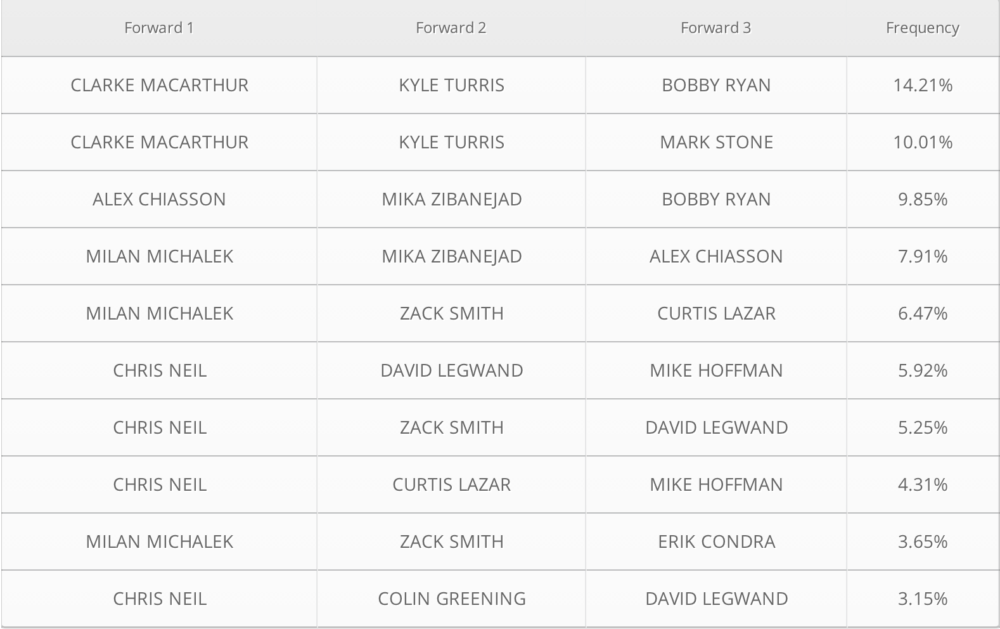The height and width of the screenshot is (629, 1000).
Task: Select Mika Zibanejad in the 9.85% row
Action: click(451, 199)
